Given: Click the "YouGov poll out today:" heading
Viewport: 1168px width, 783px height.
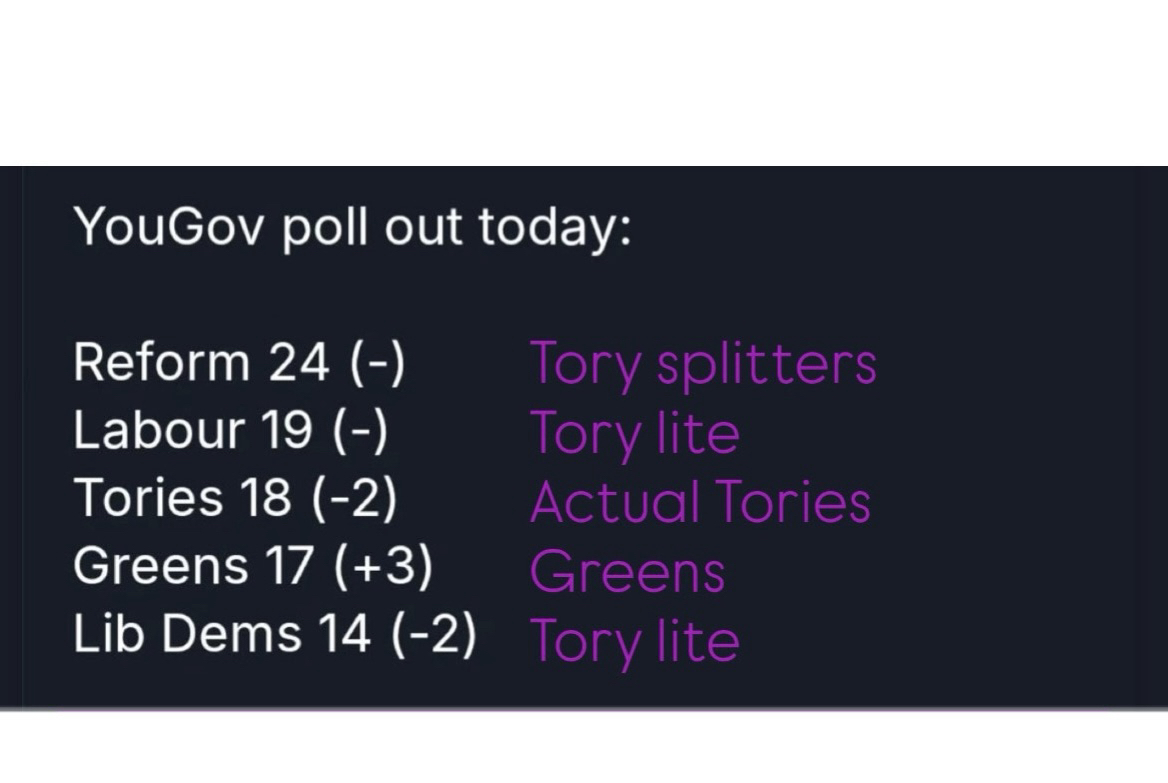Looking at the screenshot, I should click(352, 226).
